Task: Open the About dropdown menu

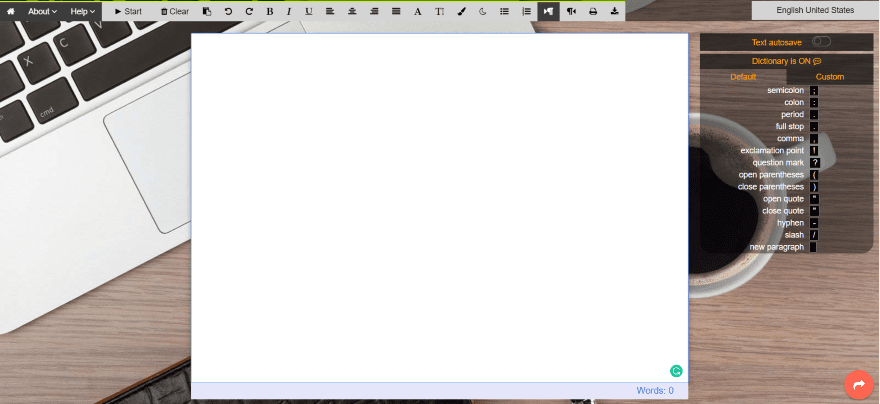Action: (43, 11)
